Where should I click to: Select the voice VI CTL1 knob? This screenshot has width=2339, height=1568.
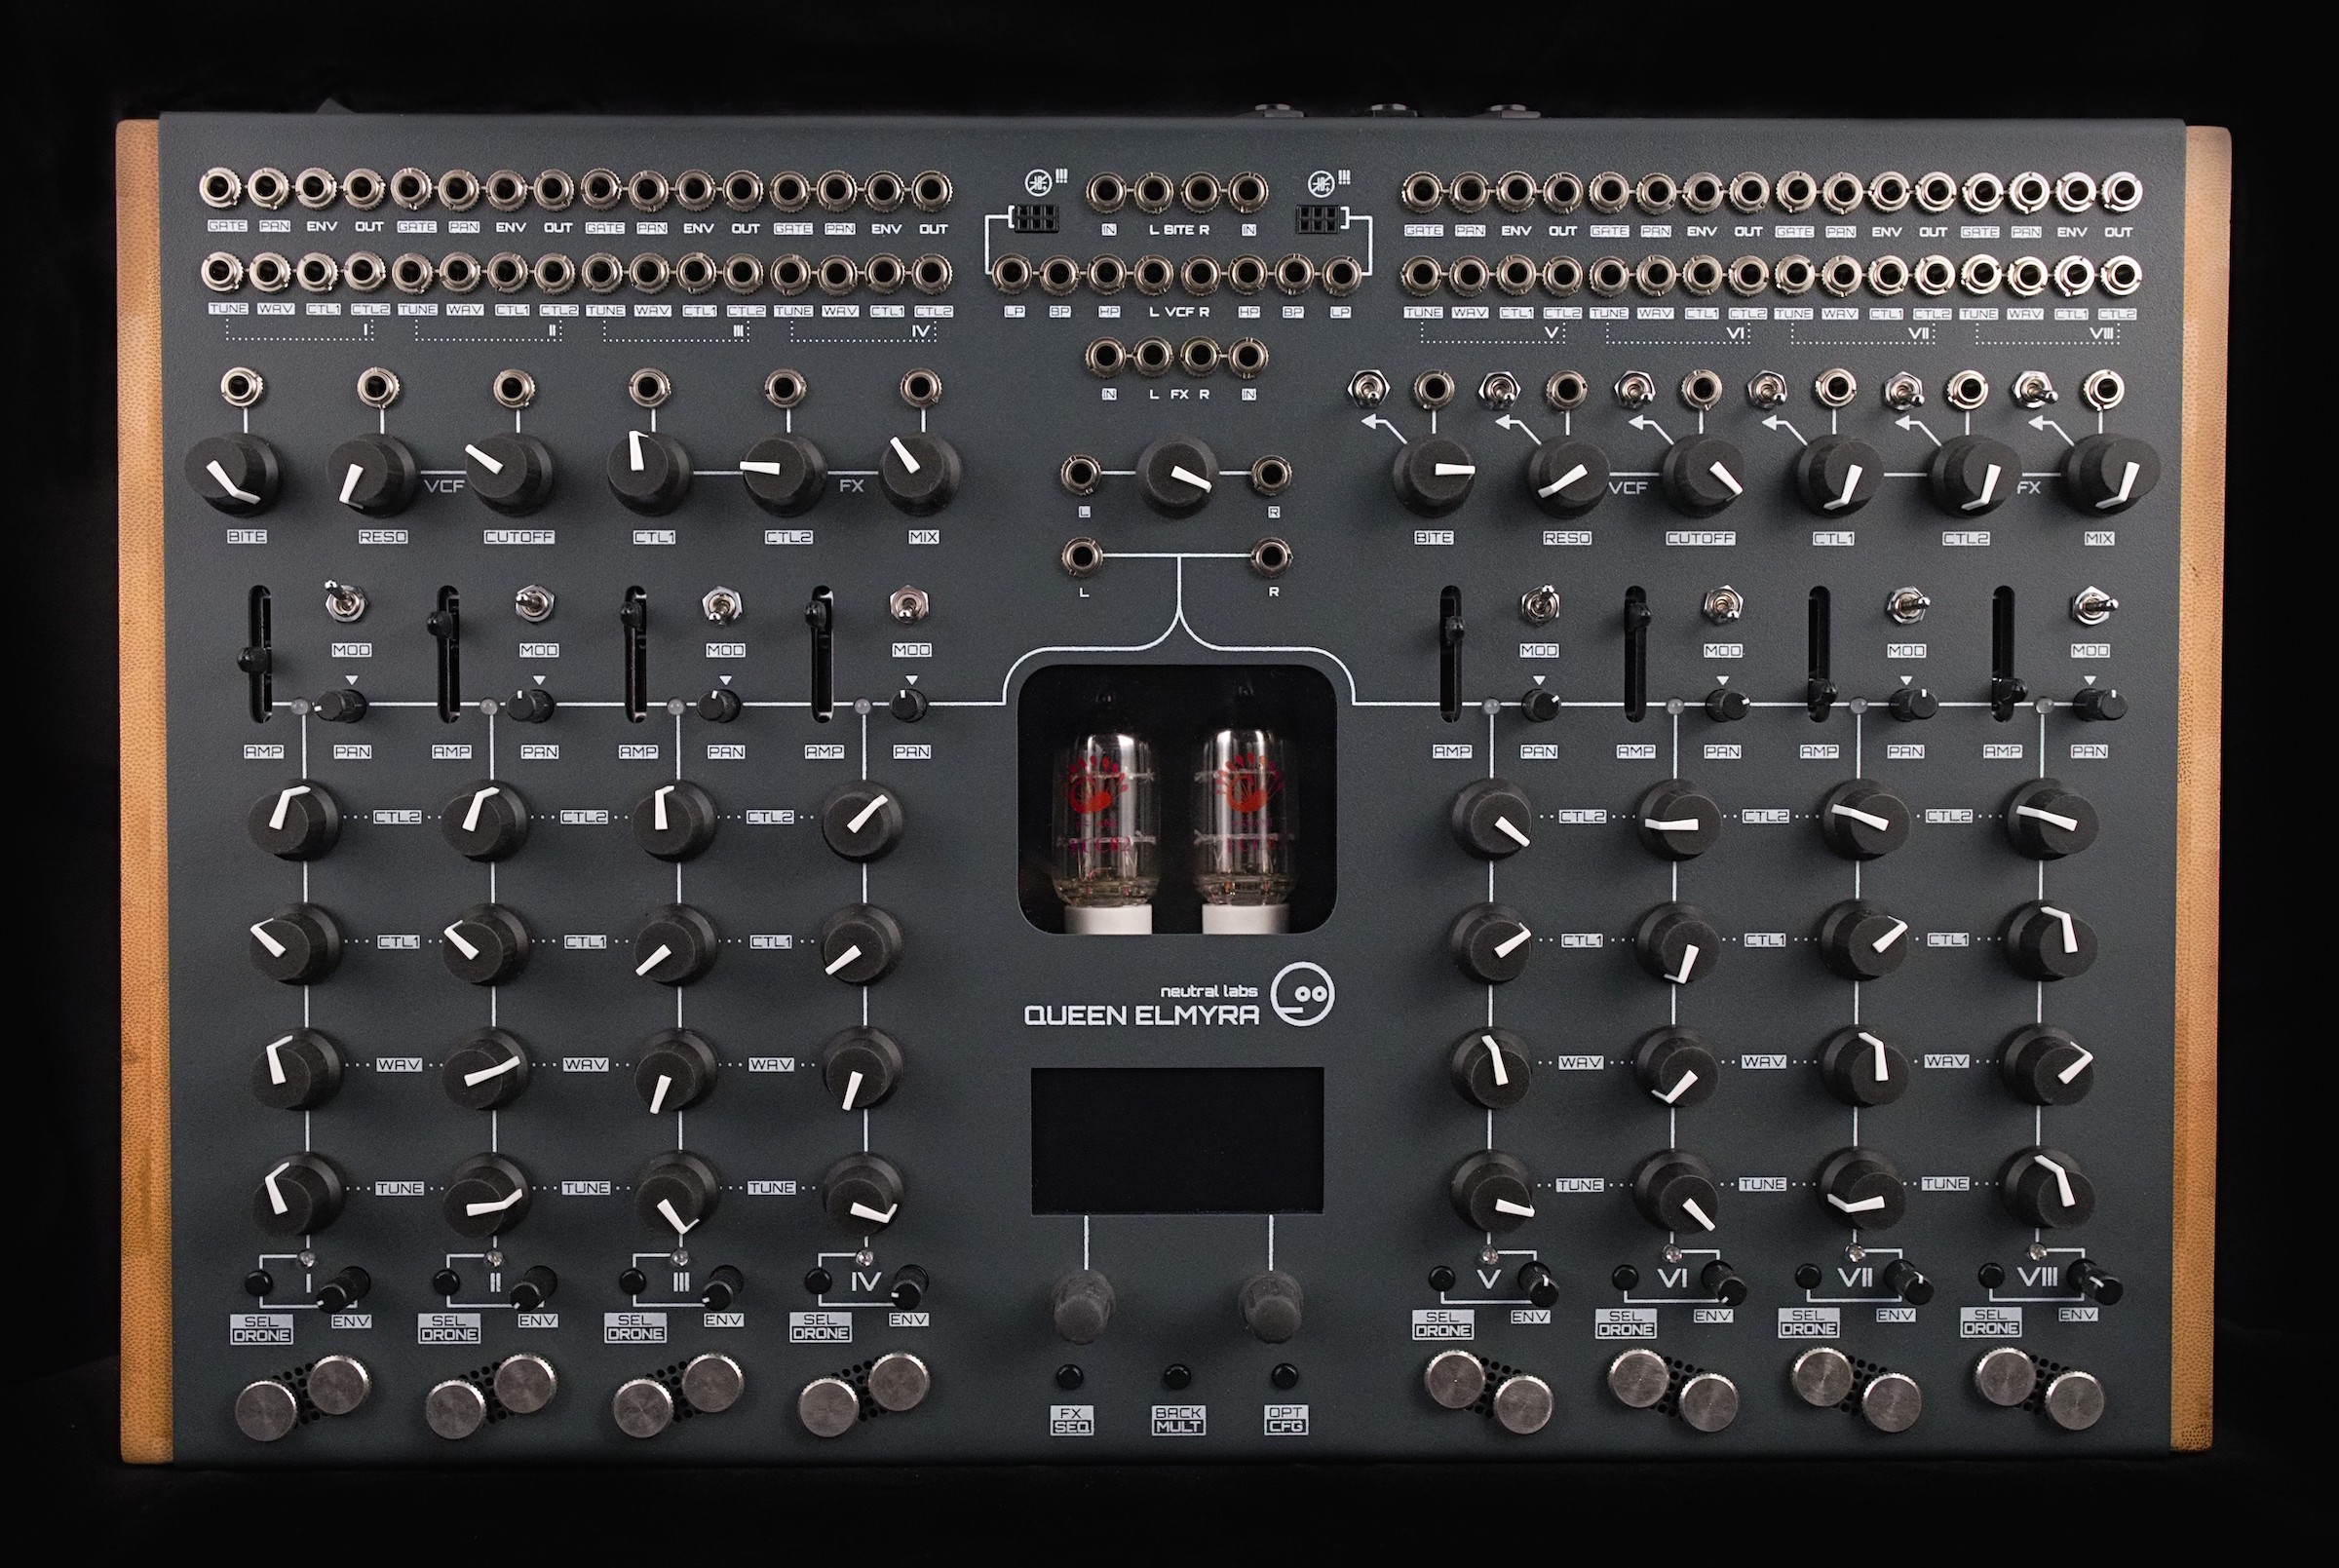(1677, 943)
